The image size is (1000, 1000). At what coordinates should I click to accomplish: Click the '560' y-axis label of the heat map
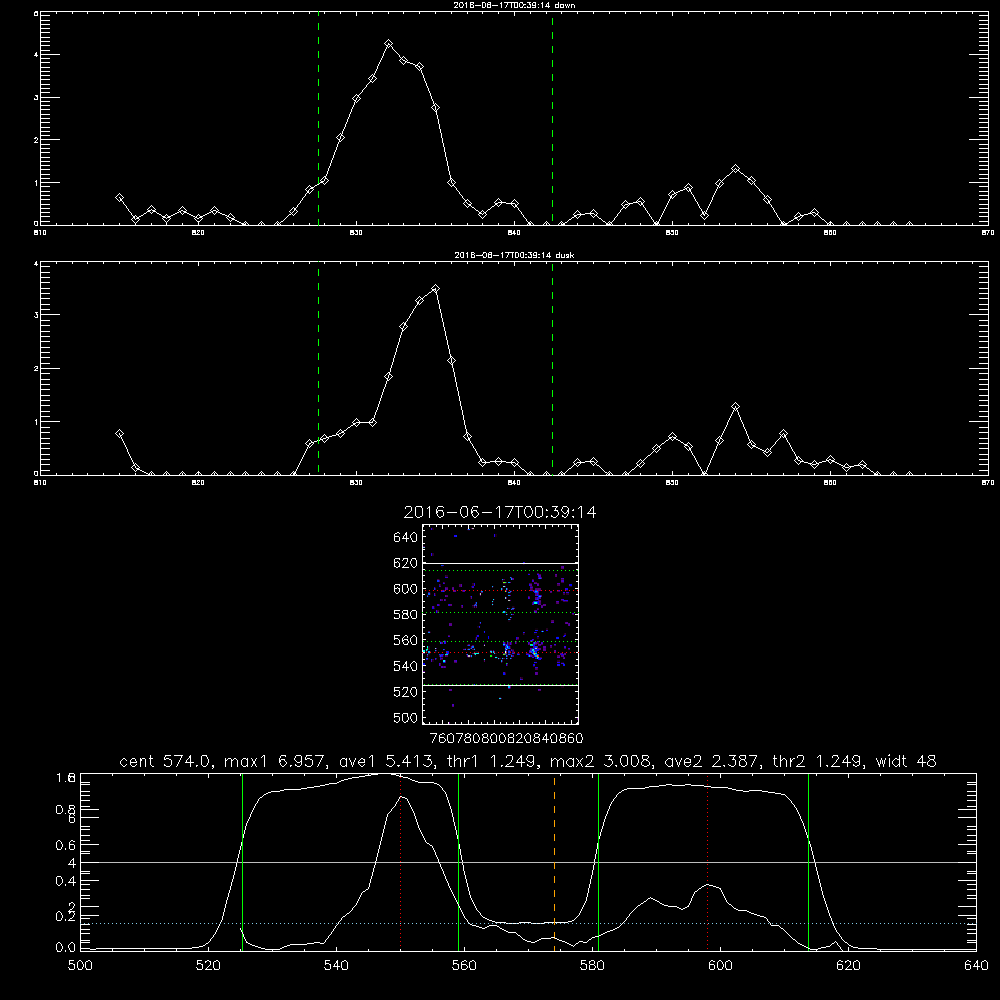[x=406, y=640]
